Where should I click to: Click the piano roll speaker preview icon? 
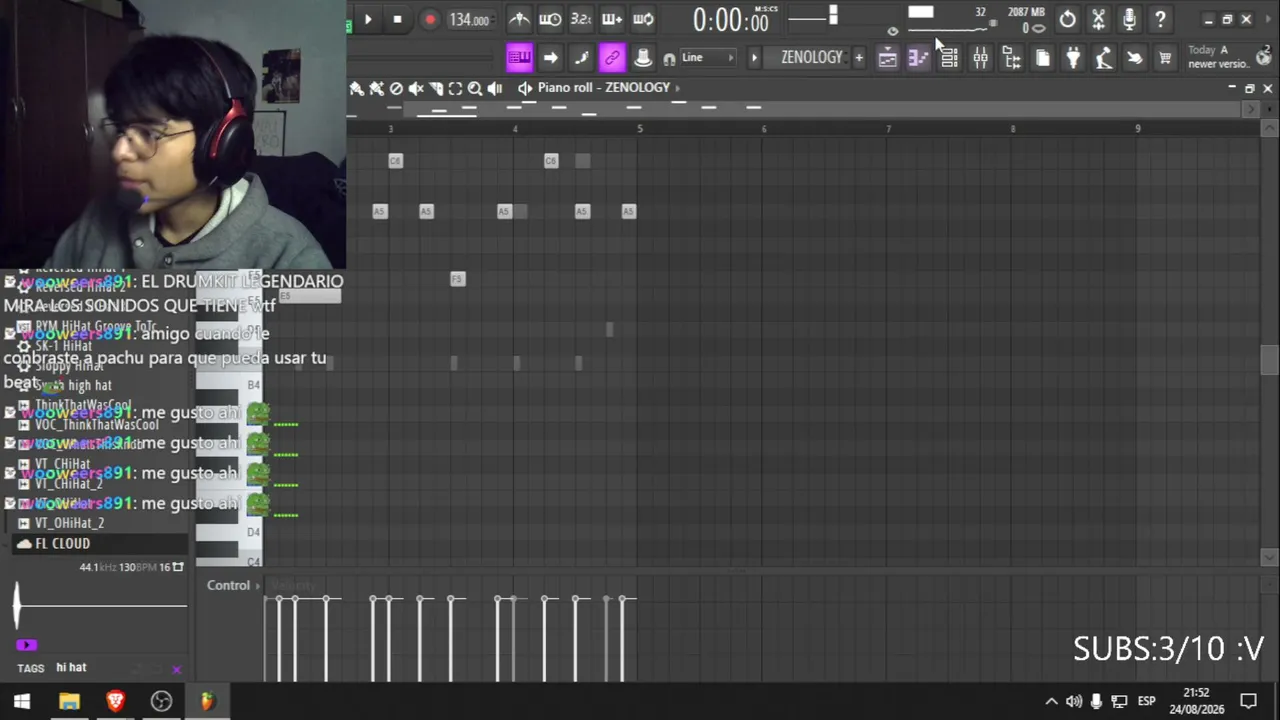click(525, 88)
